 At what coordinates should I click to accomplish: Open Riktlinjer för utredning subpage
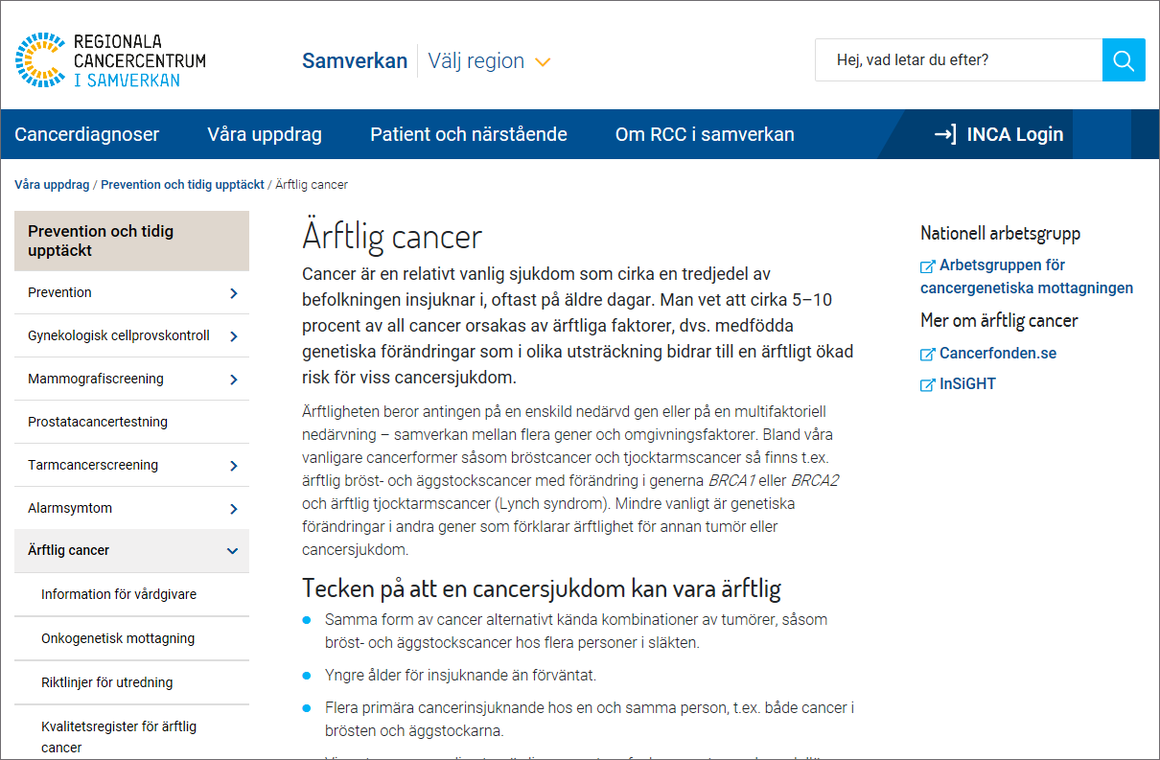(x=107, y=682)
